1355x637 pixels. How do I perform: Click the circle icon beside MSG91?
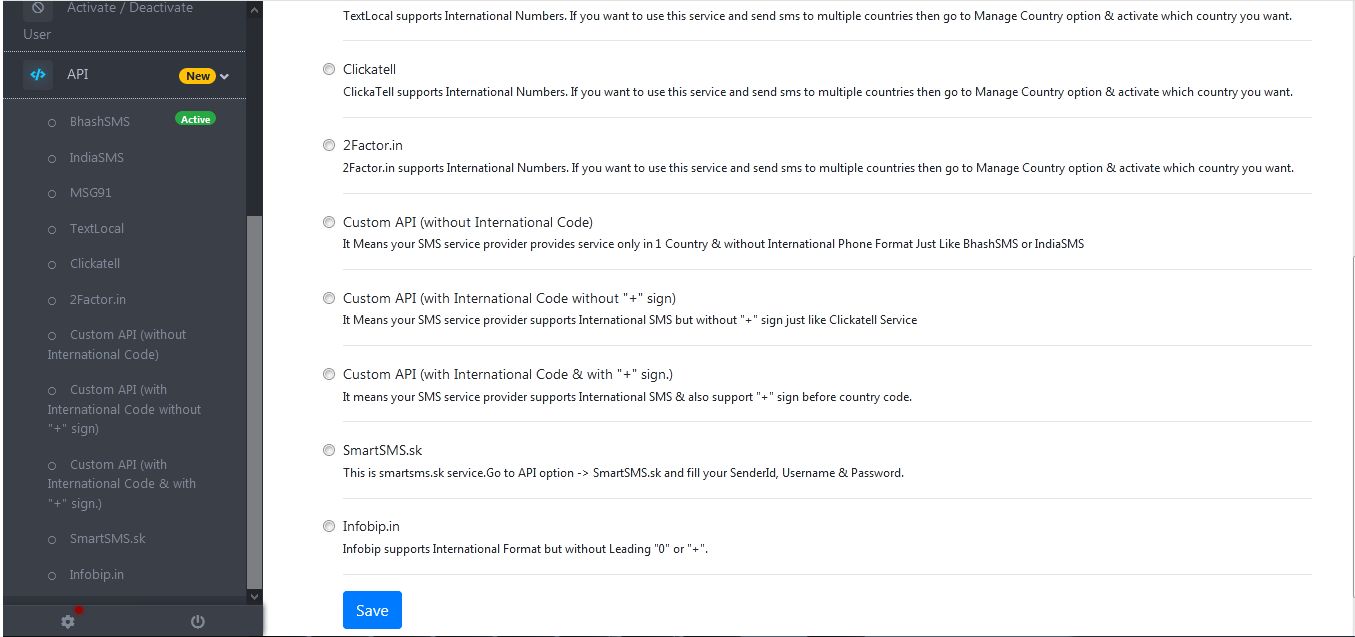52,192
